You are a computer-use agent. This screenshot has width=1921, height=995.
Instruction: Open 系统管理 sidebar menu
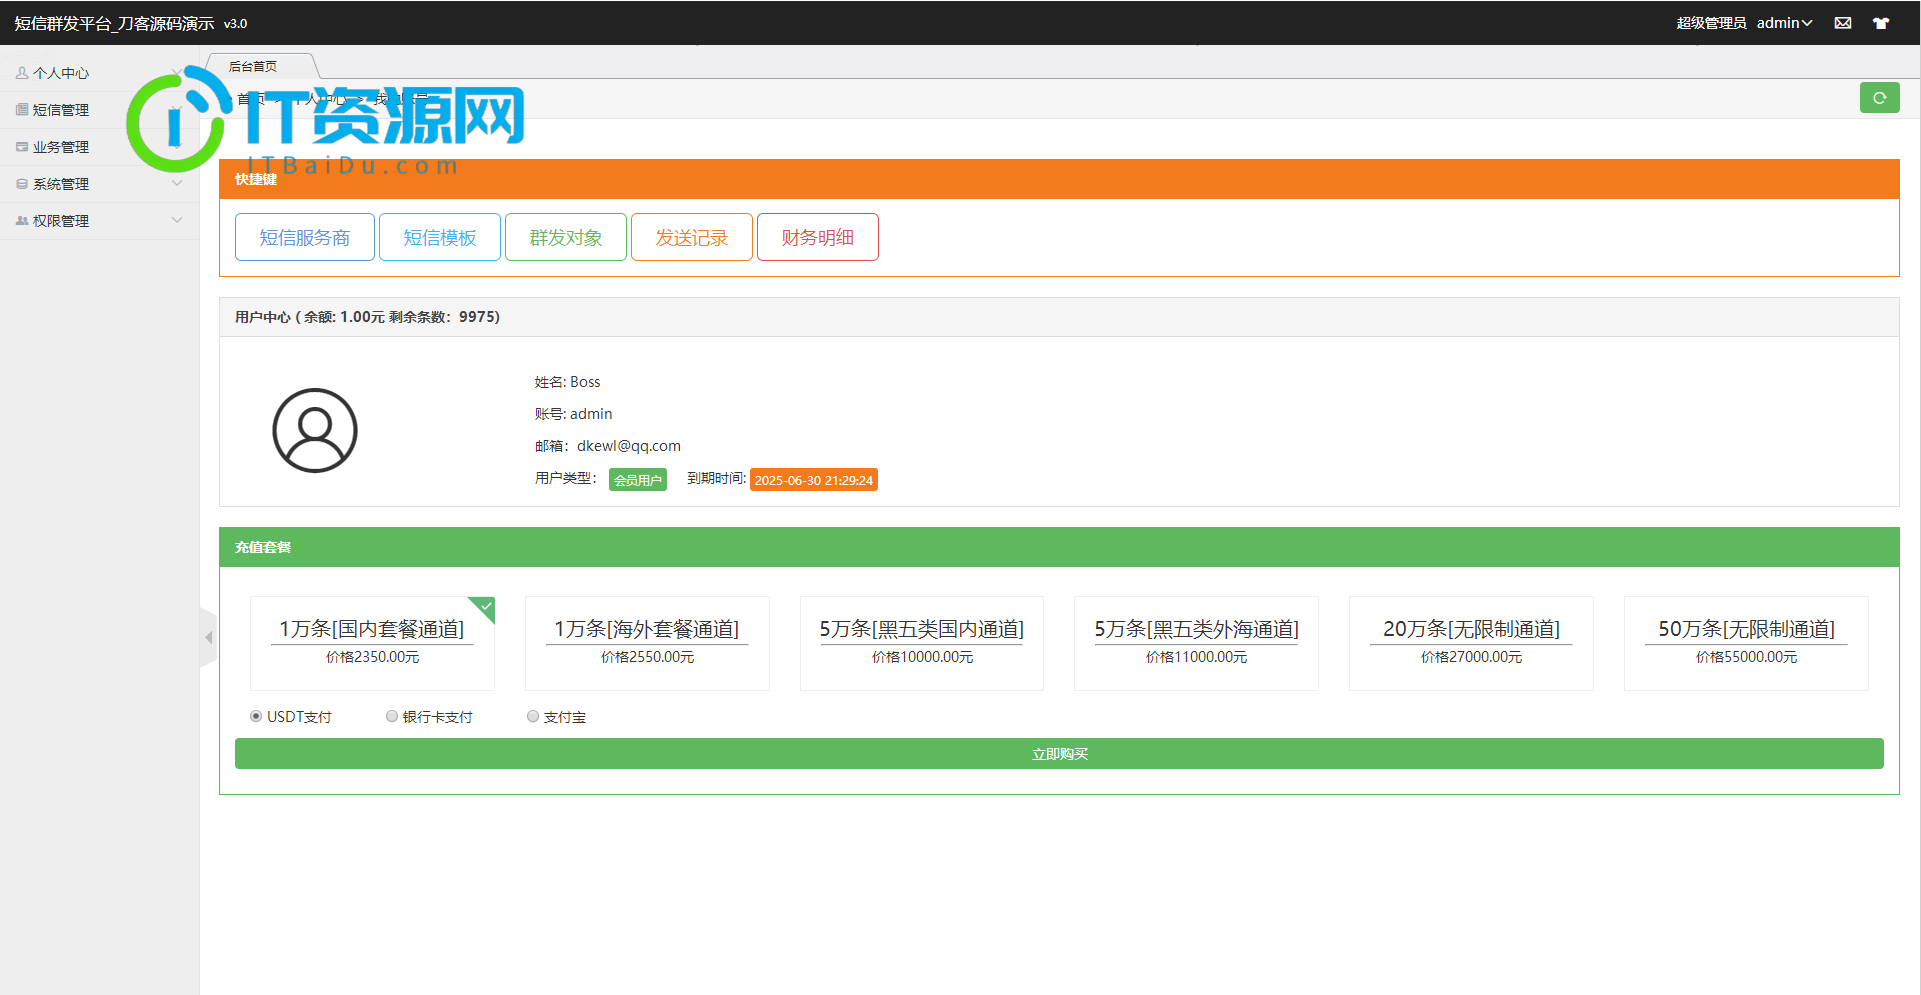(100, 184)
